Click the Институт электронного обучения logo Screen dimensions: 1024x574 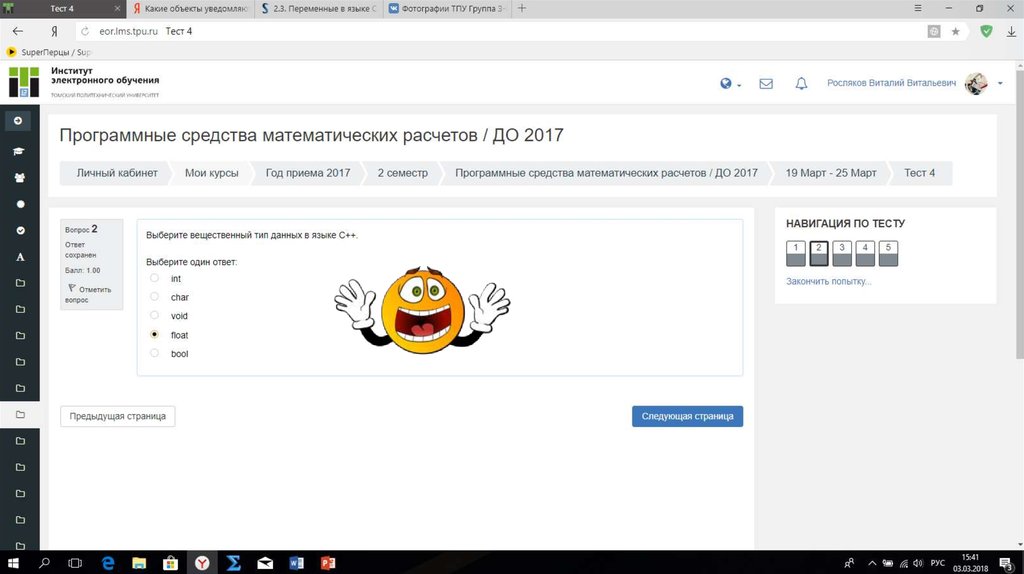84,82
